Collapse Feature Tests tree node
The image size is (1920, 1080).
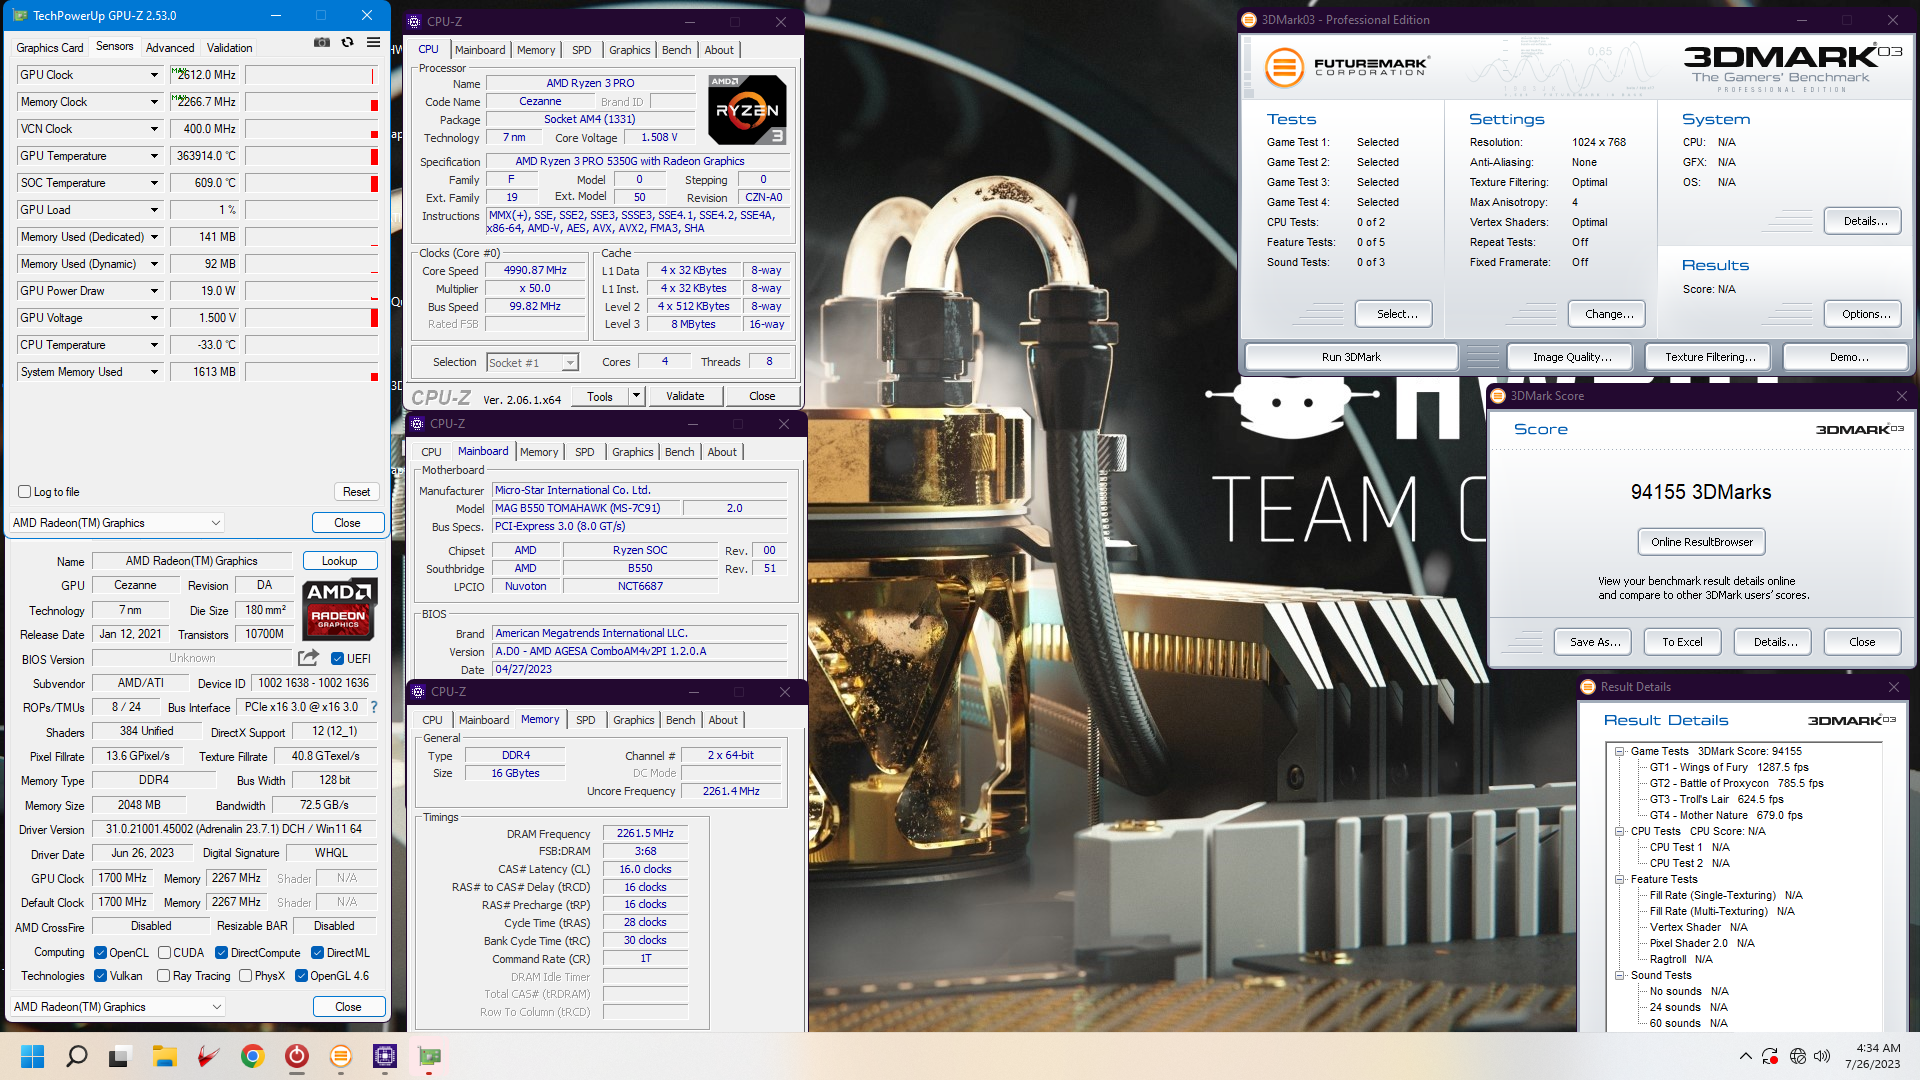(x=1619, y=879)
